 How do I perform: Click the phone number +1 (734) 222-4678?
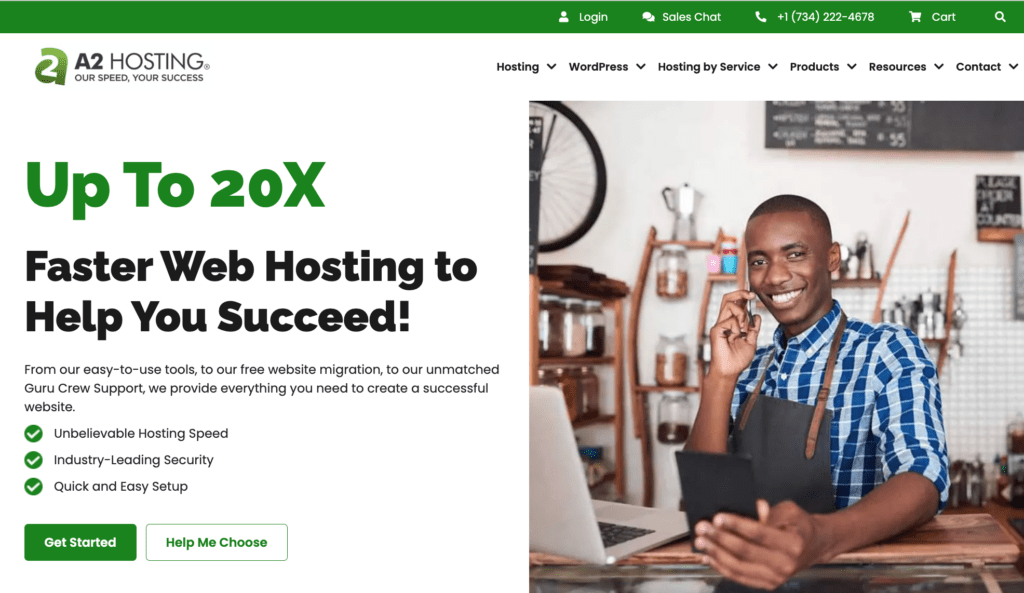(x=825, y=17)
